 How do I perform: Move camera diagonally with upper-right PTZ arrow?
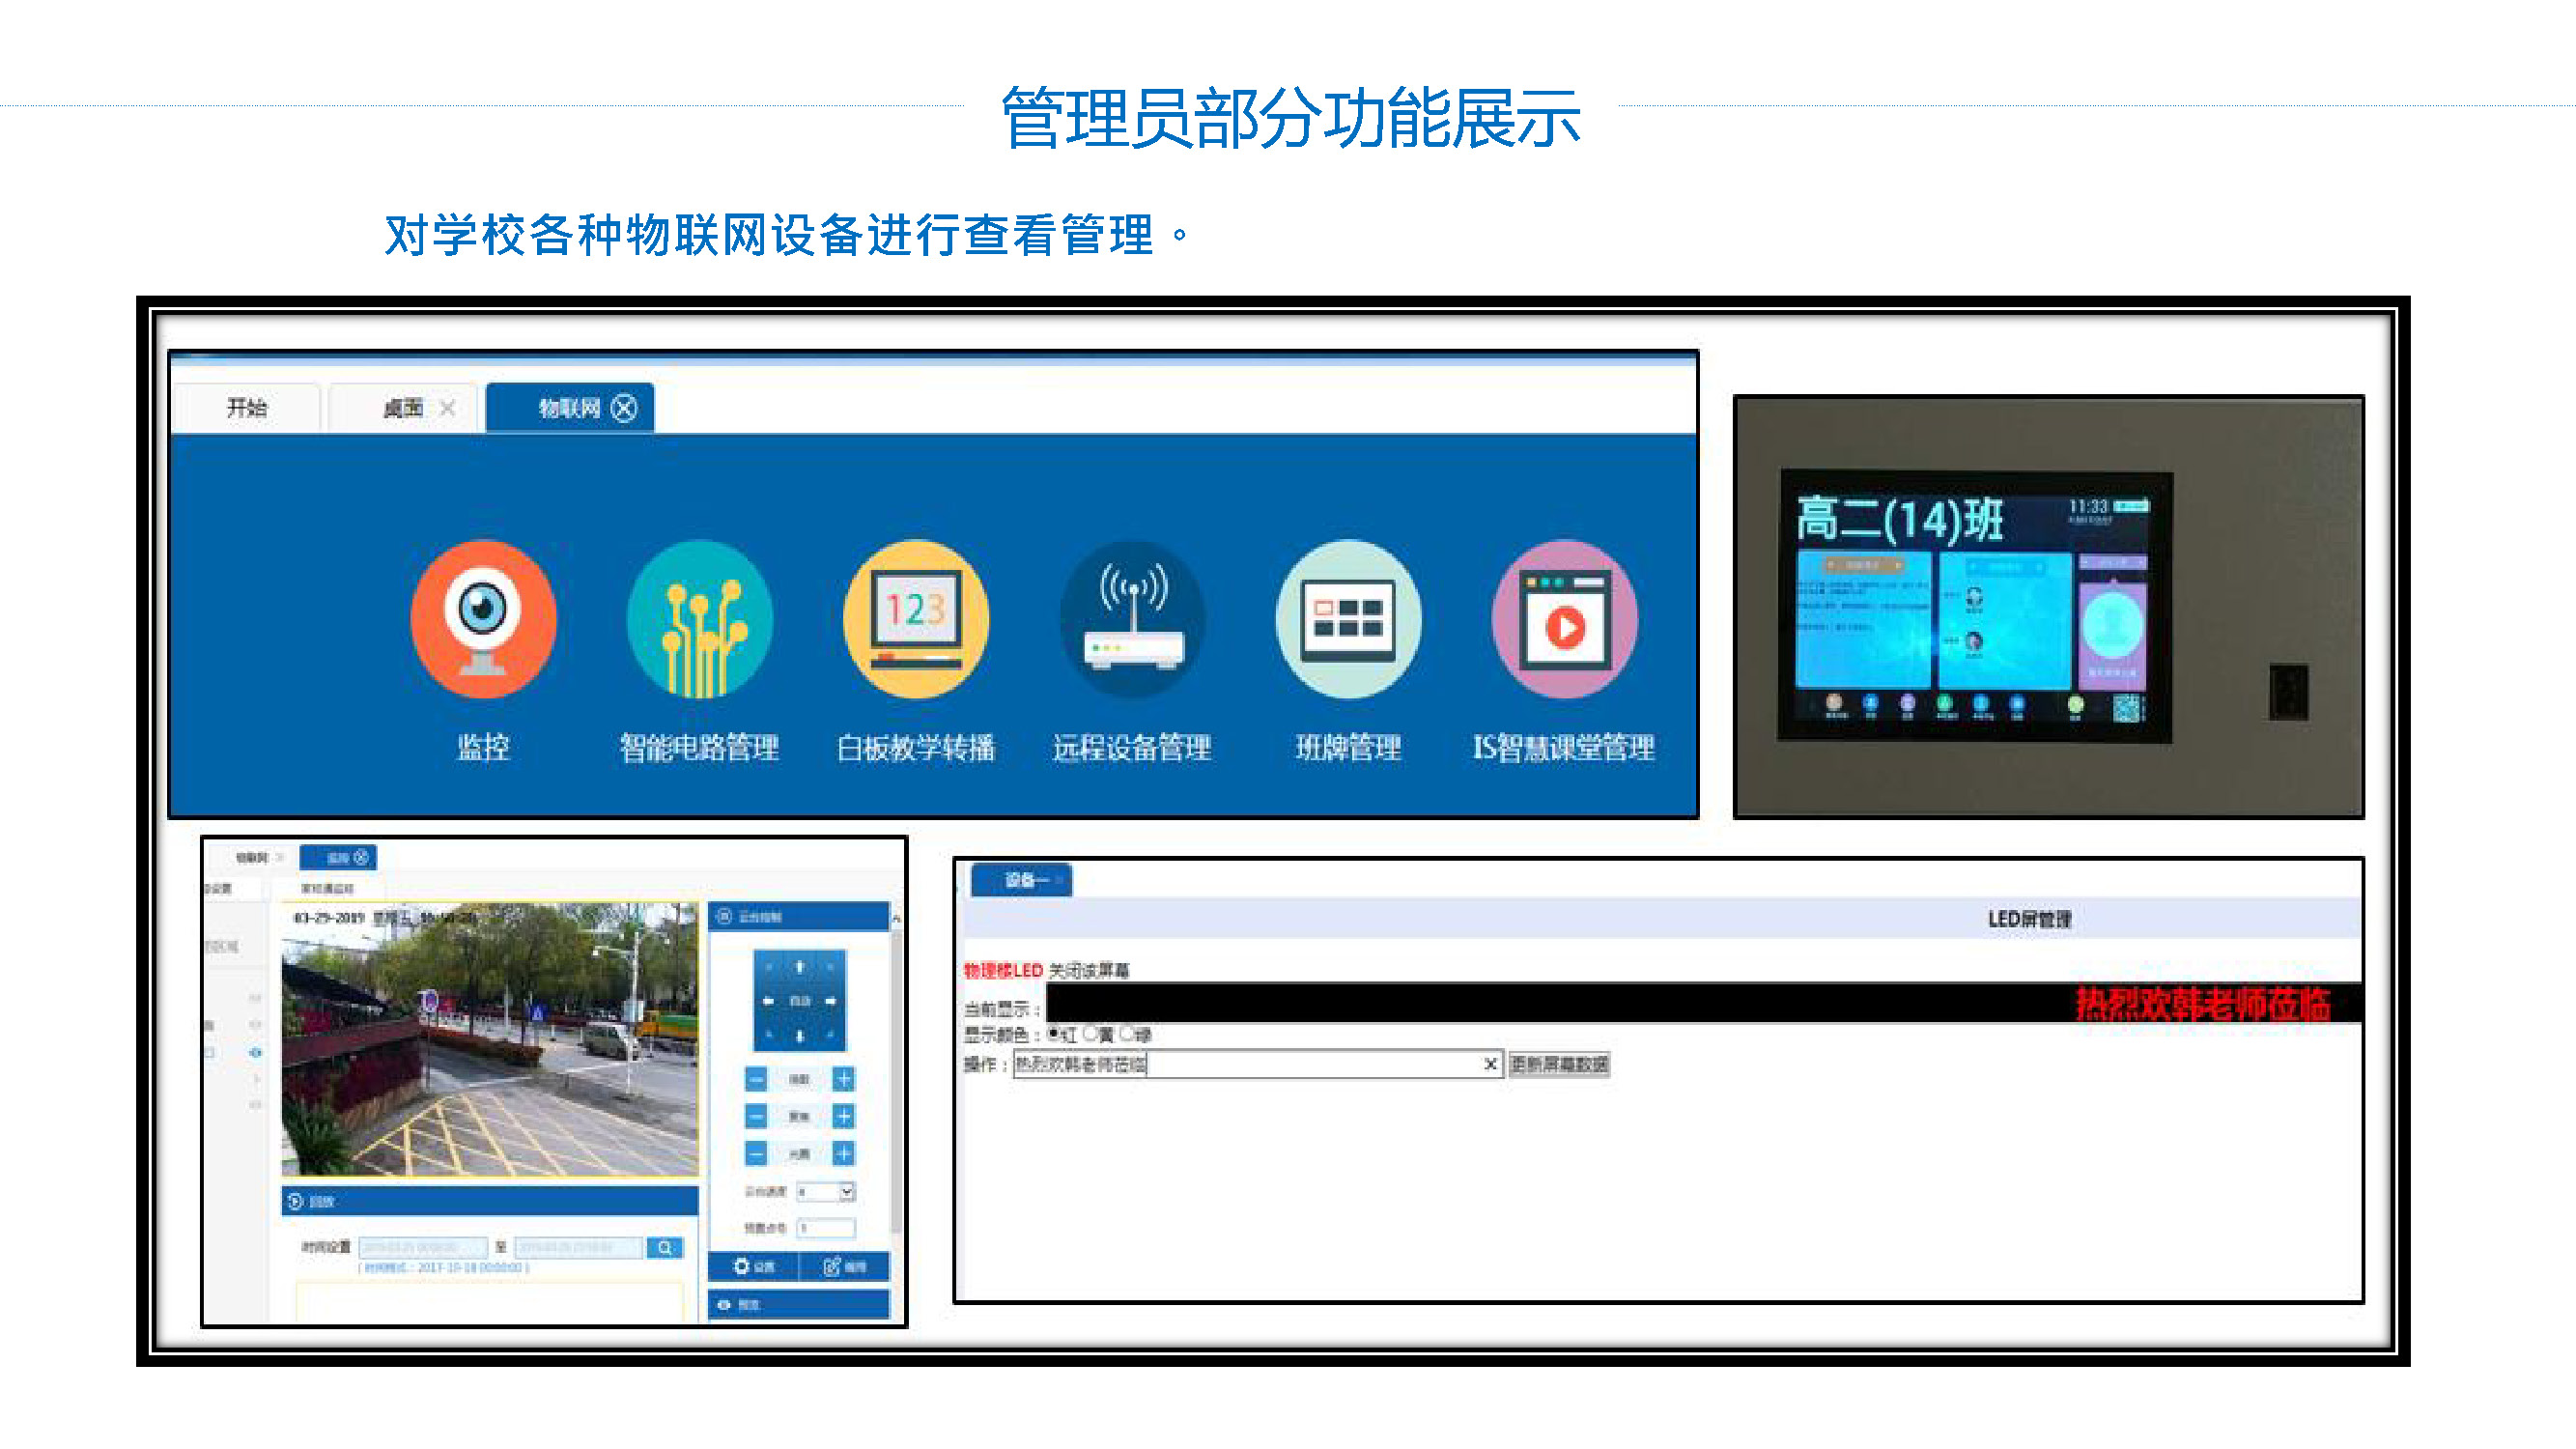pyautogui.click(x=831, y=967)
